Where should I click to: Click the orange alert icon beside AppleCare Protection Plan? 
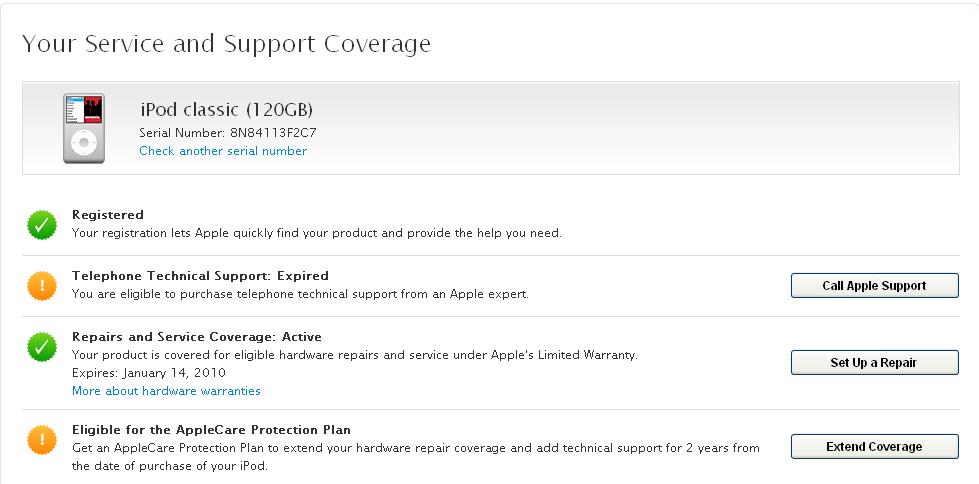(42, 440)
